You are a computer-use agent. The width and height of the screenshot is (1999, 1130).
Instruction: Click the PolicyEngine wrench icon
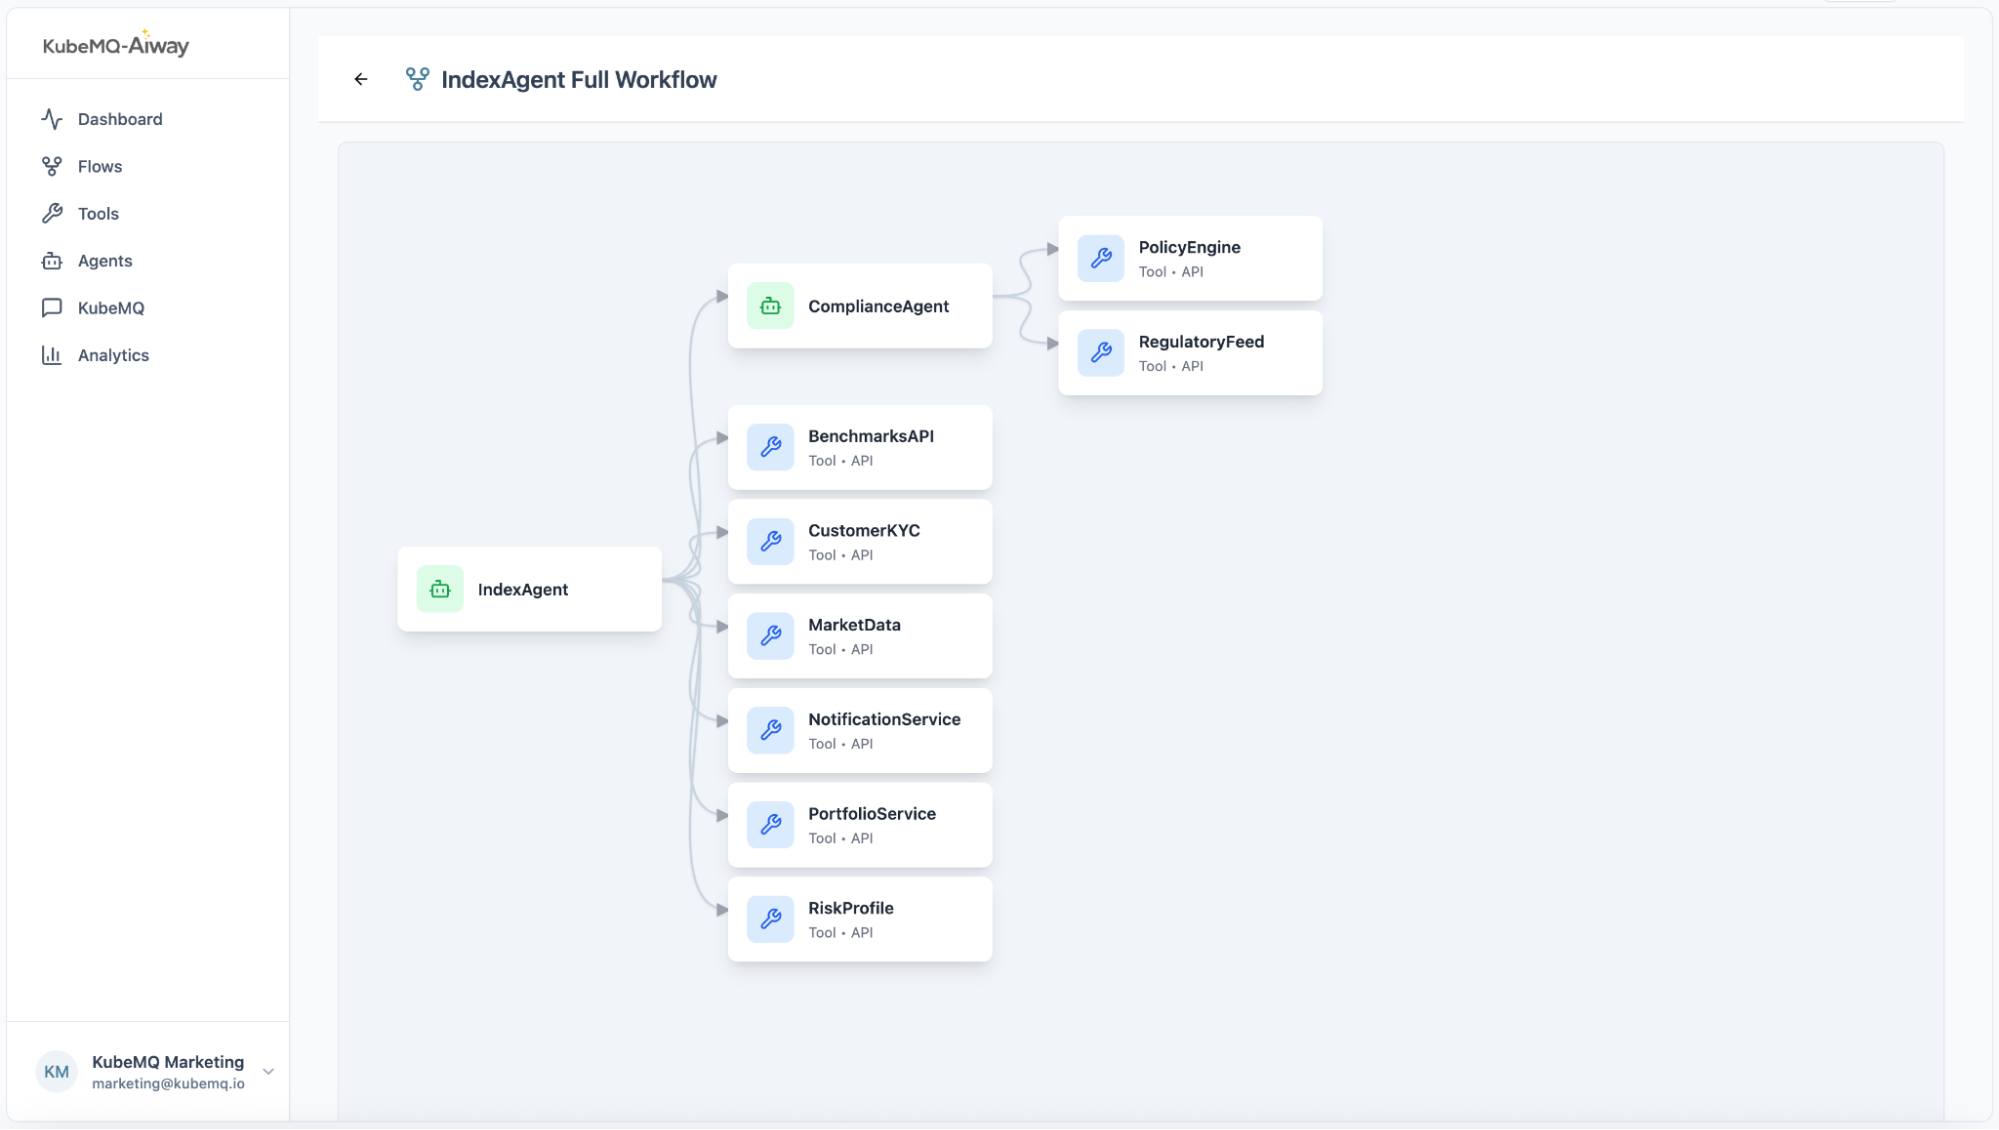[1101, 258]
